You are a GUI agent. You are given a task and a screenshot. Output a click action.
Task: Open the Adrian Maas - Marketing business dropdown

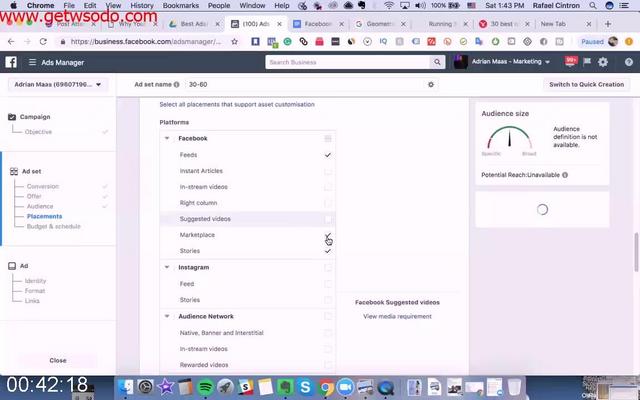point(511,62)
